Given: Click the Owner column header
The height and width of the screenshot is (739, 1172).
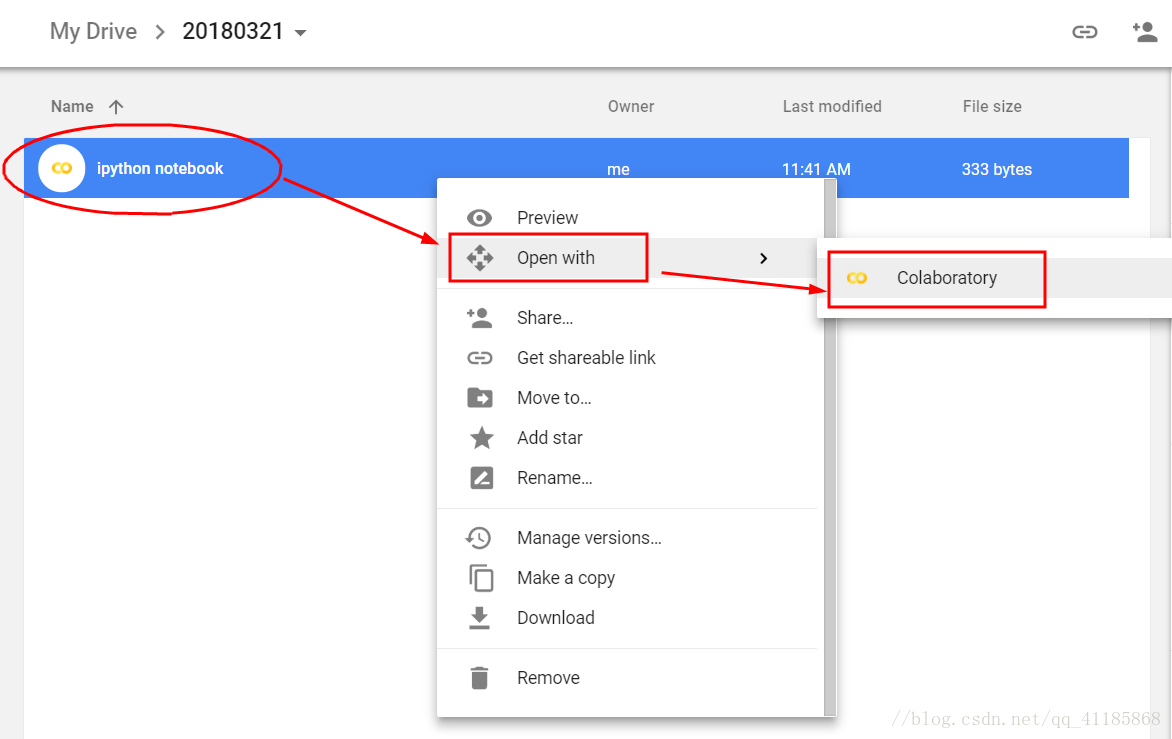Looking at the screenshot, I should 631,106.
